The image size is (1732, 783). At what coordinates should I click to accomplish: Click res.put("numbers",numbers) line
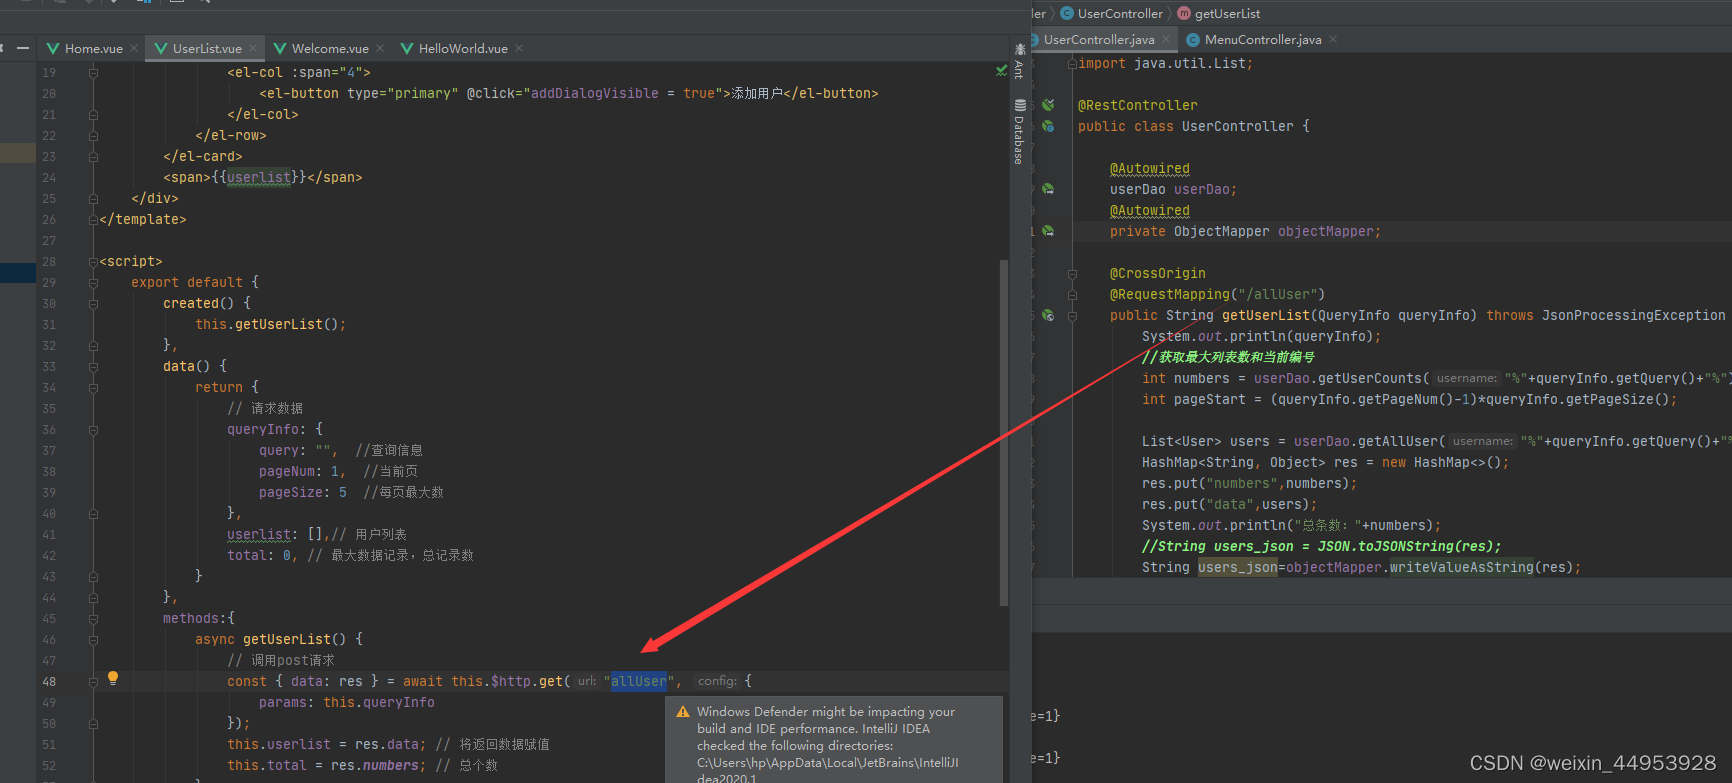click(x=1250, y=483)
